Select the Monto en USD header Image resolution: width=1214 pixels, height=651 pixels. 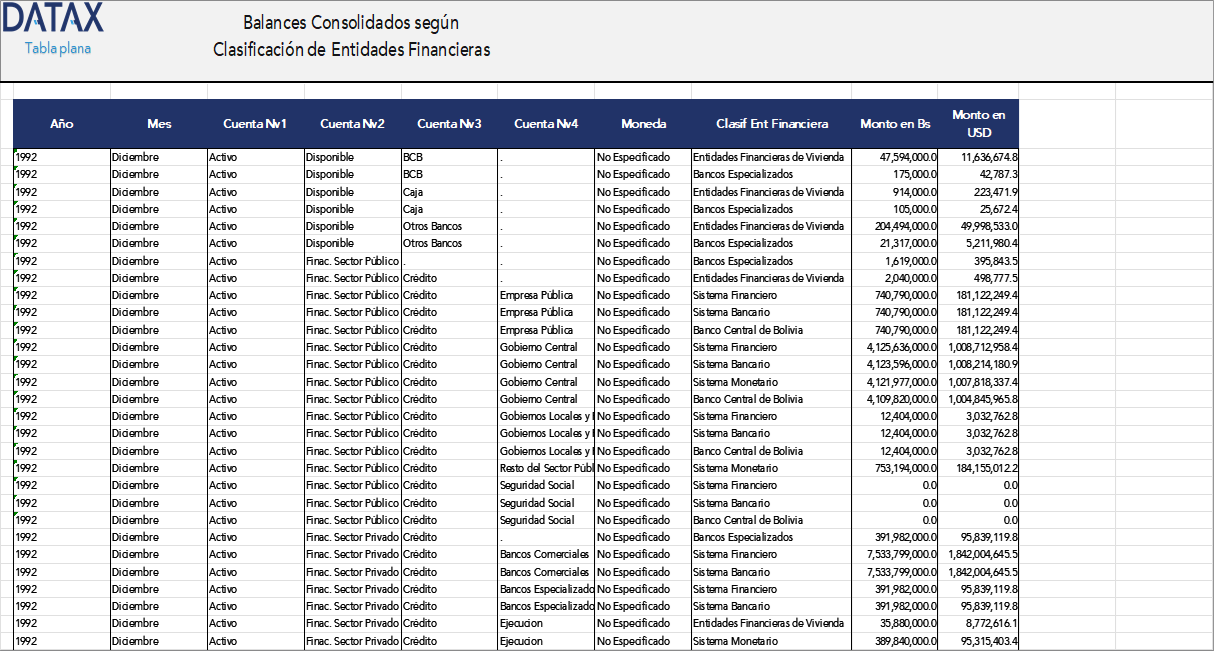coord(978,124)
